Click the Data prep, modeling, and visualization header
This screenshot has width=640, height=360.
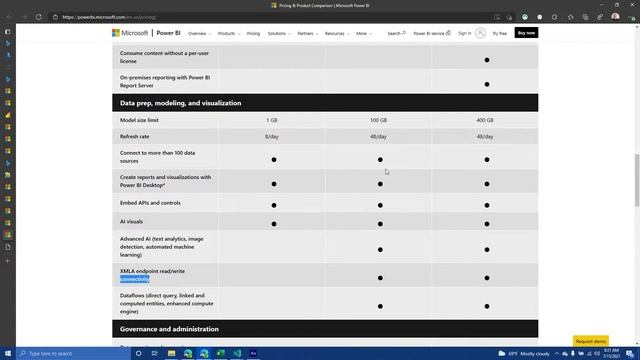click(180, 103)
